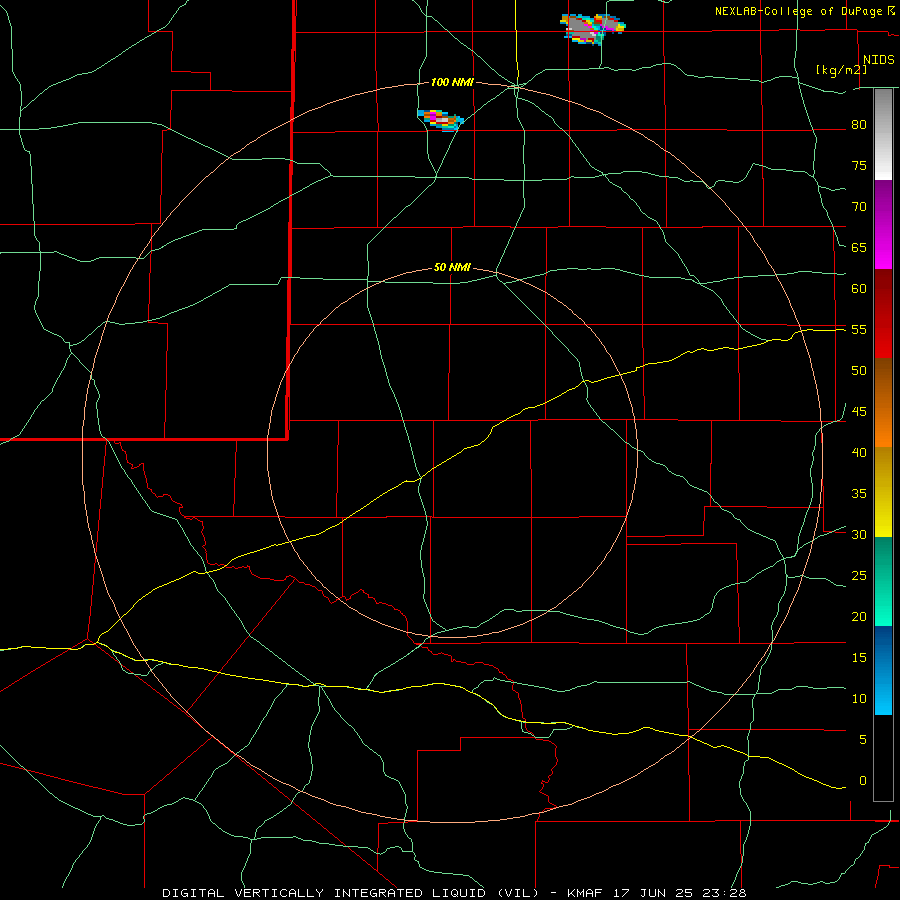Click the 50 NMI range ring label
Screen dimensions: 900x900
pos(452,267)
